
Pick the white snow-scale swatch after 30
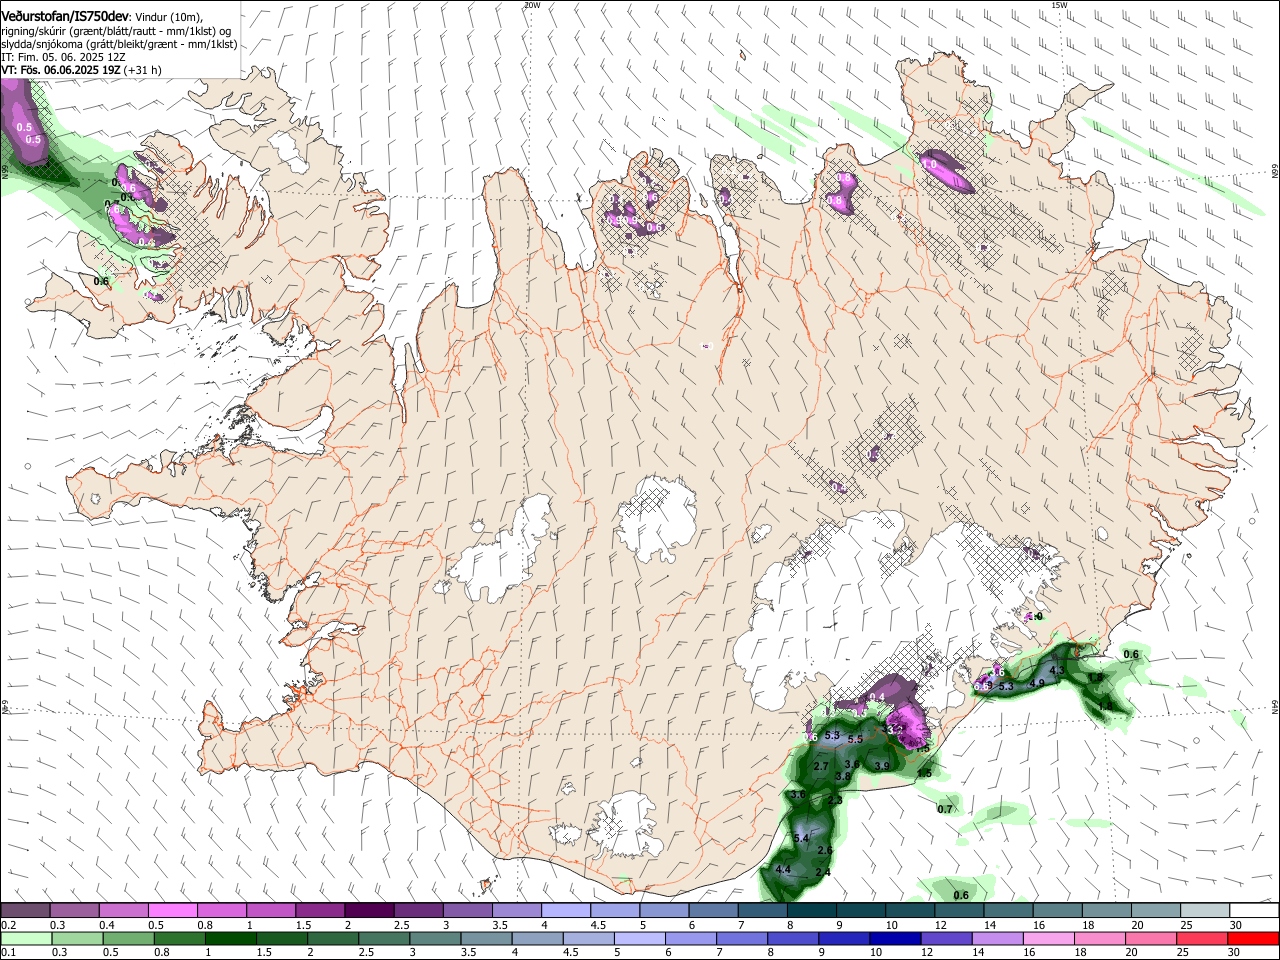pyautogui.click(x=1254, y=910)
